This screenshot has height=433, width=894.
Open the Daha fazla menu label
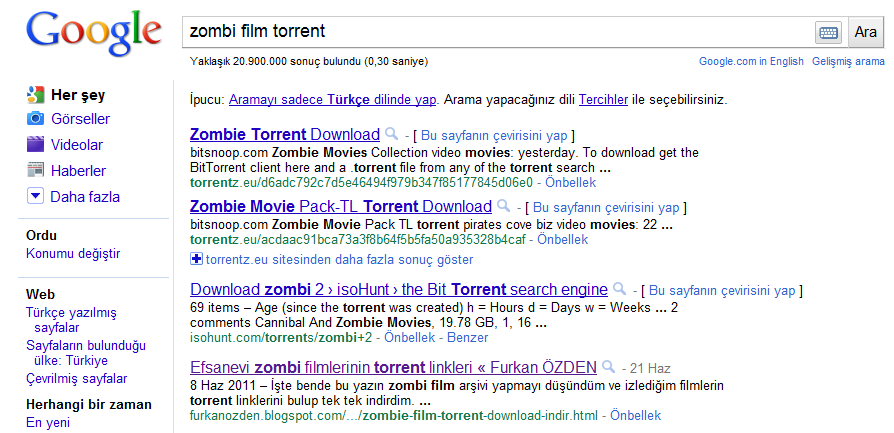tap(85, 197)
